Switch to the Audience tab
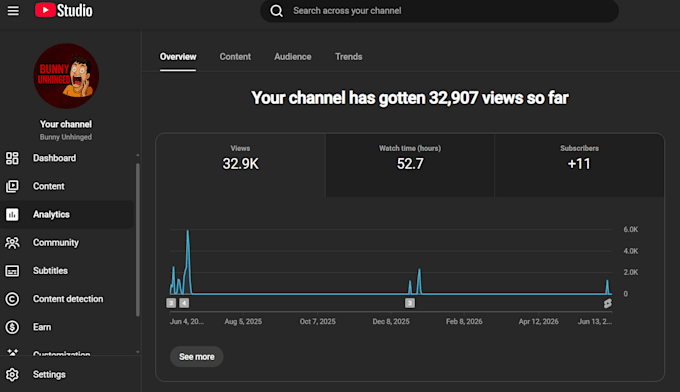The image size is (680, 392). coord(293,57)
